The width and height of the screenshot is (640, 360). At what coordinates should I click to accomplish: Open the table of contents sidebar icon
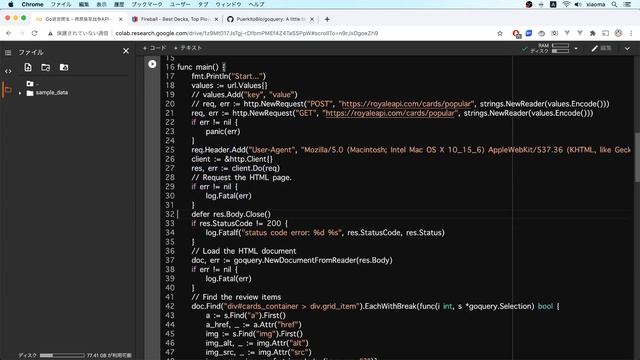(8, 53)
